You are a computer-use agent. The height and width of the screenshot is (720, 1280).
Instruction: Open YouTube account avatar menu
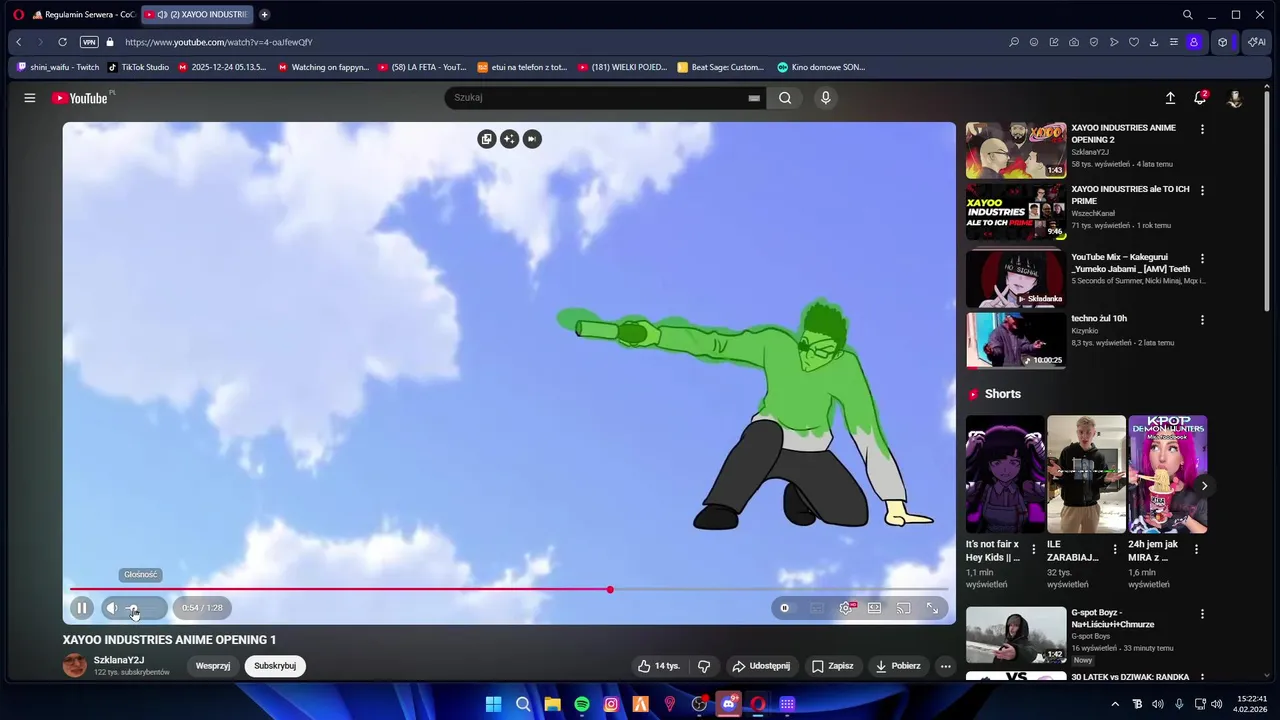pos(1235,98)
